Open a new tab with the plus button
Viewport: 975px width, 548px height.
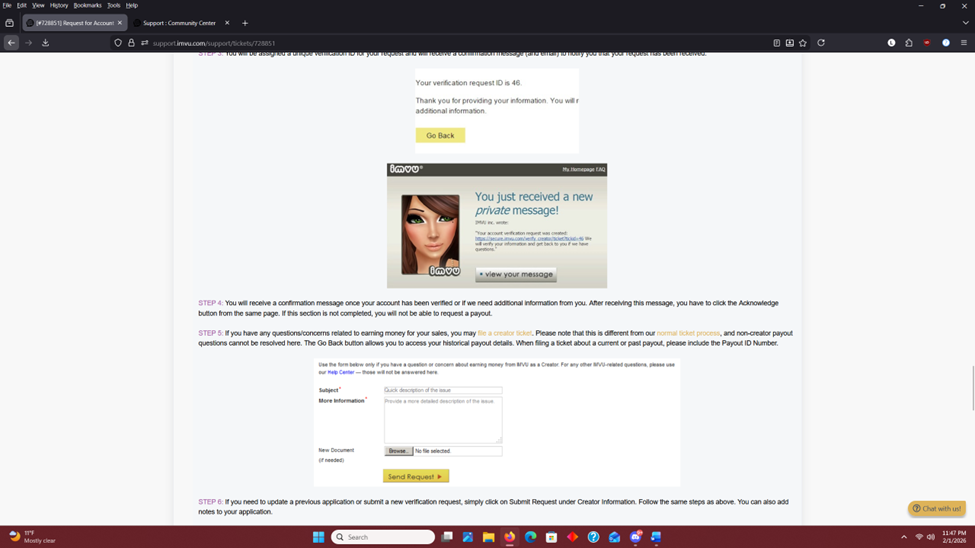coord(245,23)
